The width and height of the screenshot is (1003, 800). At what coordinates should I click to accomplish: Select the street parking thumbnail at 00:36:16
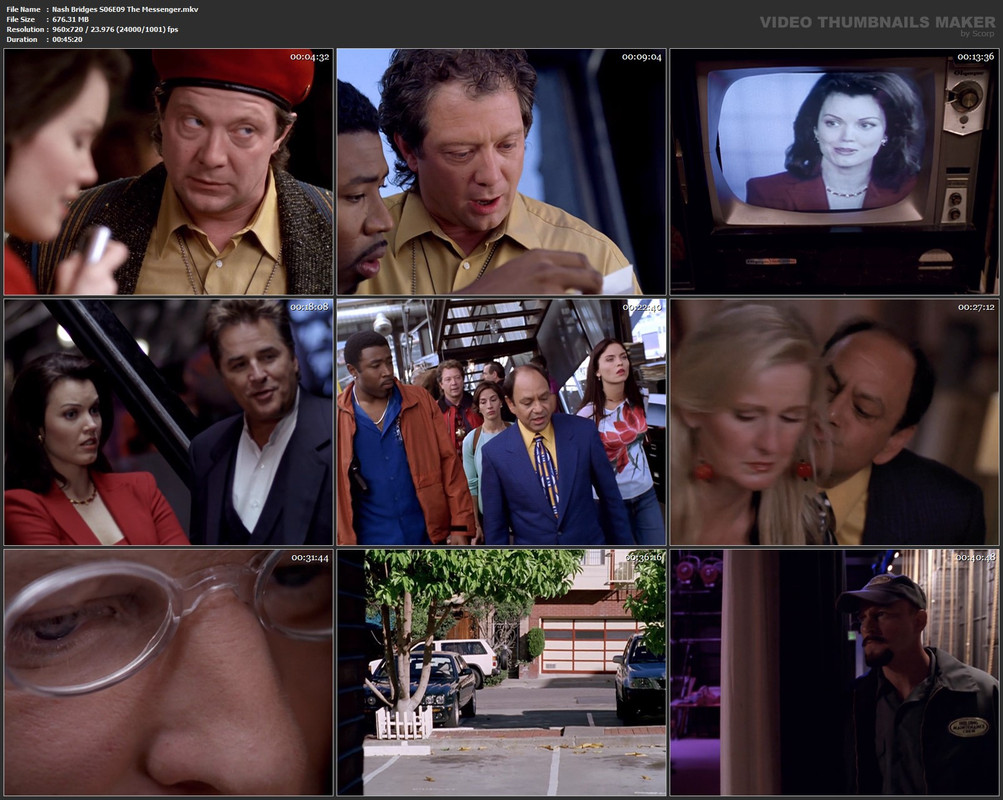tap(502, 673)
